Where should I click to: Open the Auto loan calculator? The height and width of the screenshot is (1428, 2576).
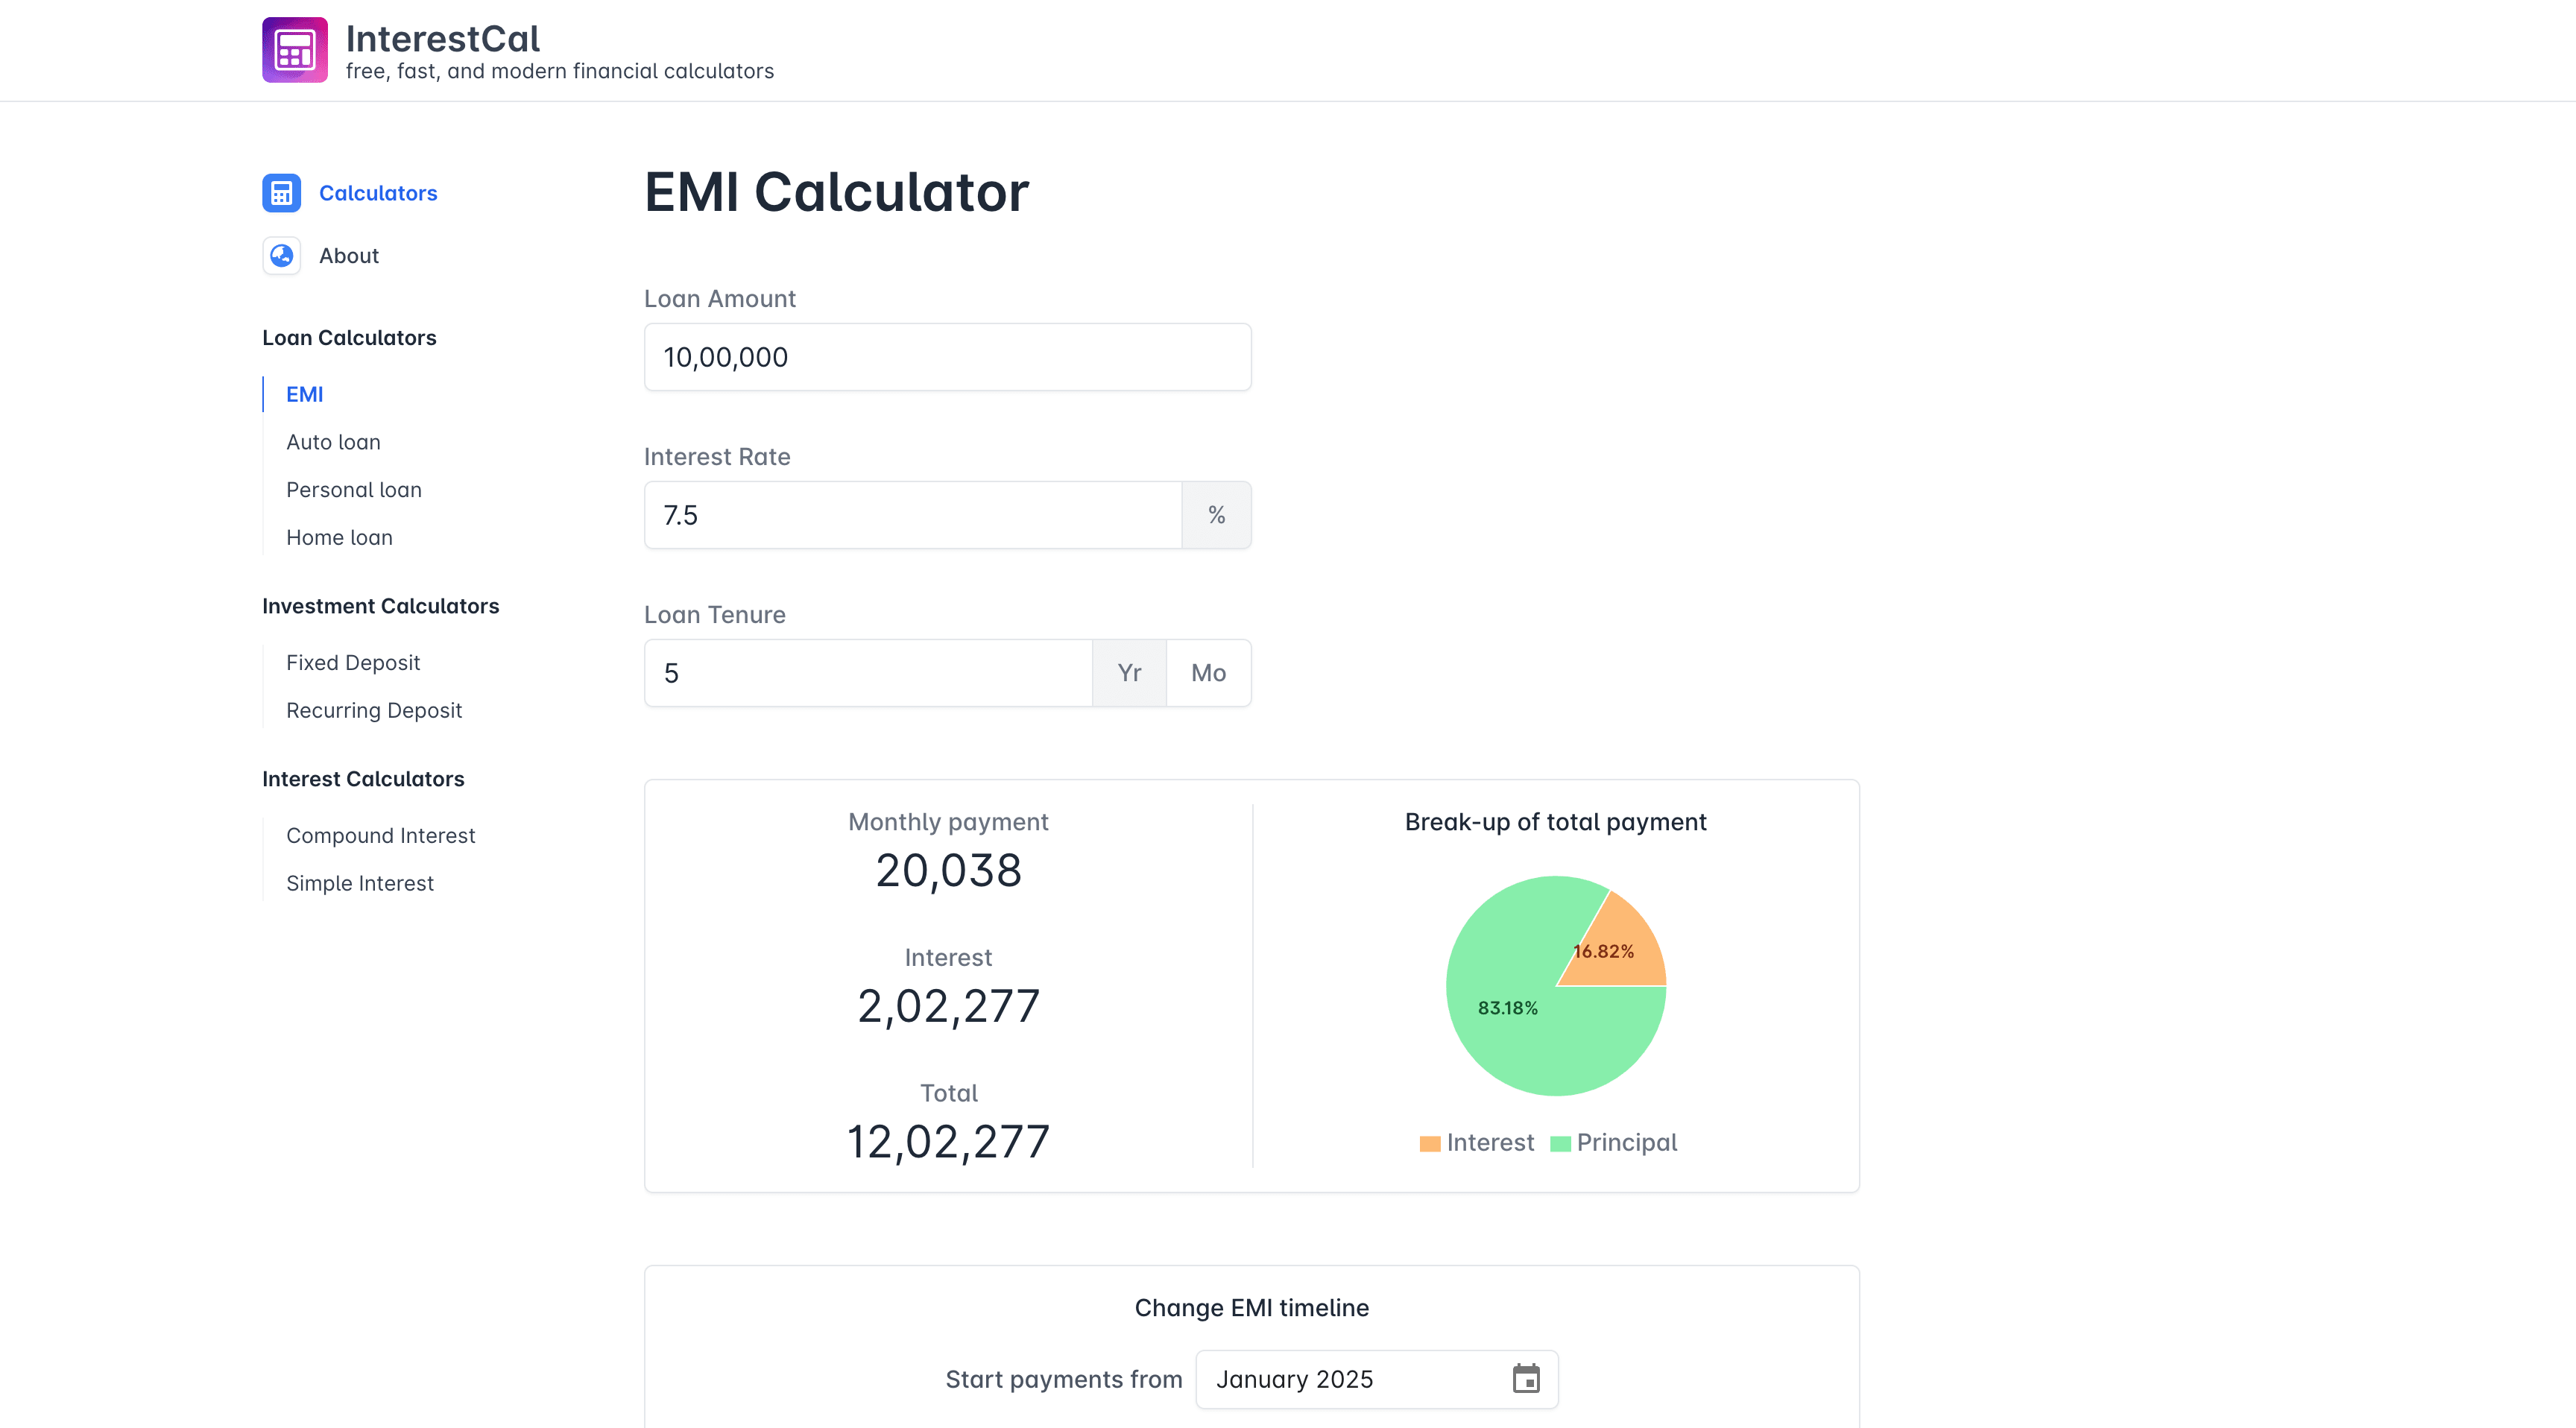click(333, 442)
